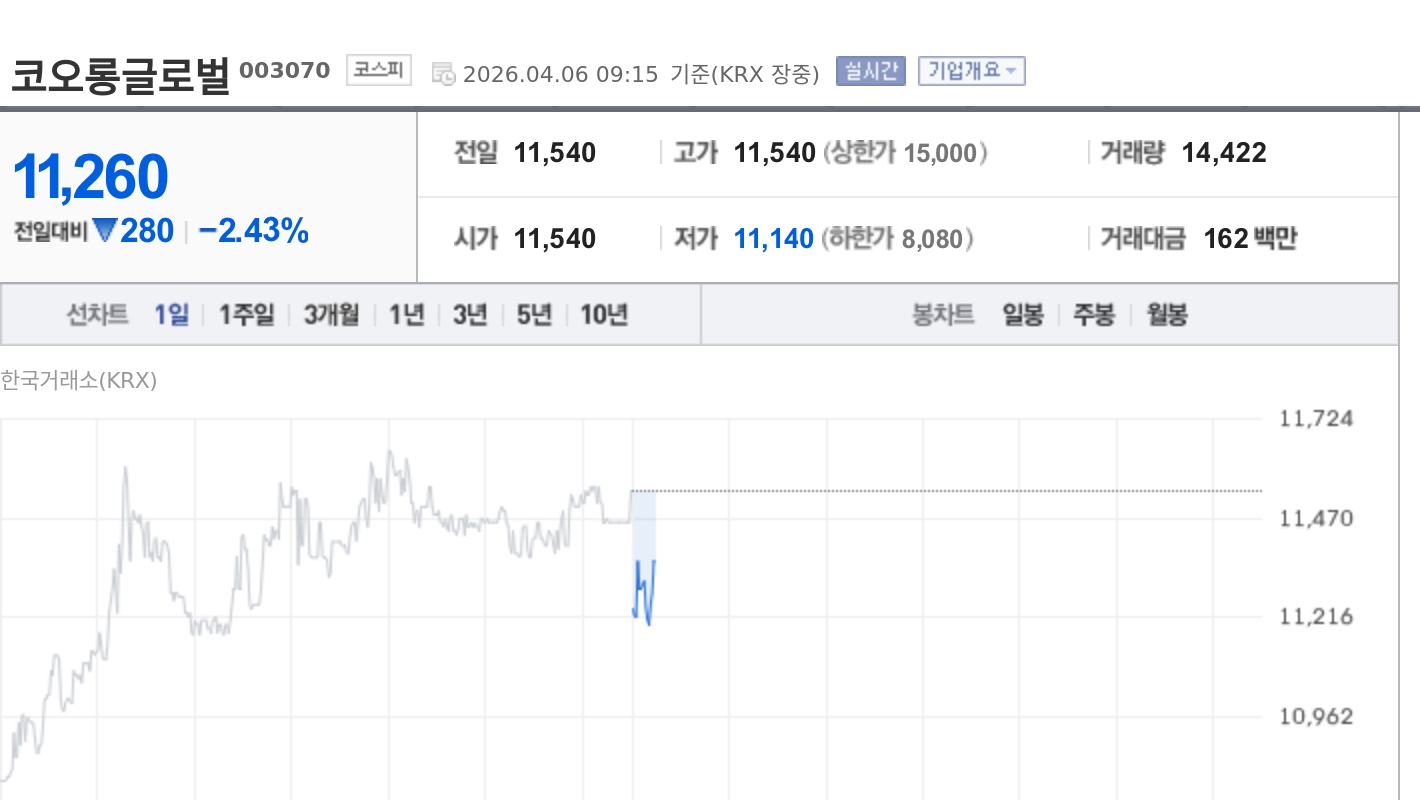Select the 5년 chart period
Image resolution: width=1420 pixels, height=800 pixels.
531,314
